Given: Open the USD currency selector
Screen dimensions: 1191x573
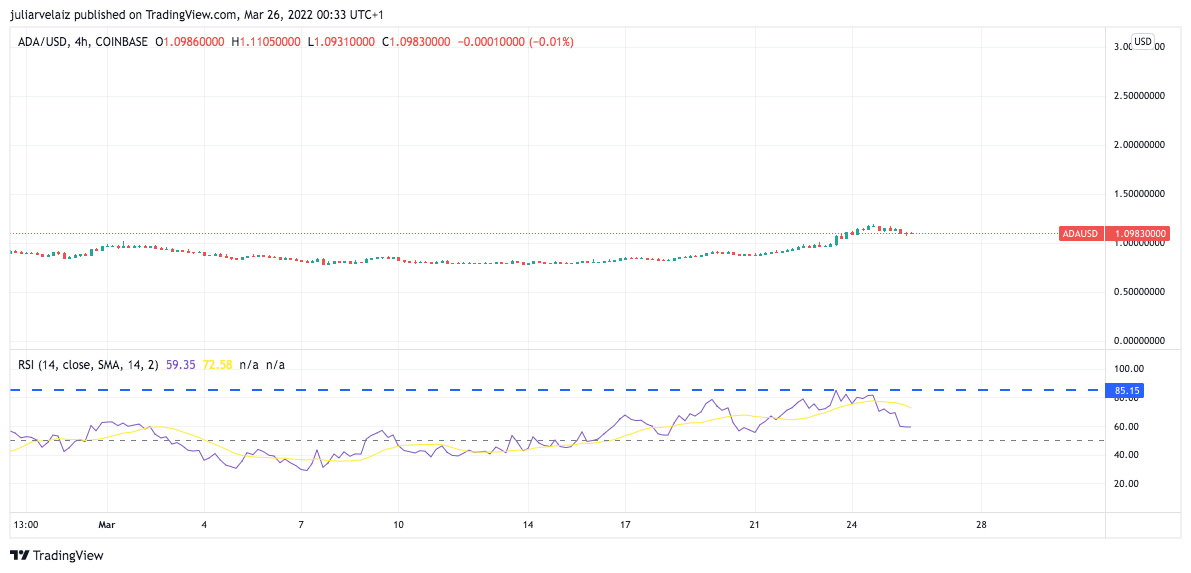Looking at the screenshot, I should tap(1142, 42).
